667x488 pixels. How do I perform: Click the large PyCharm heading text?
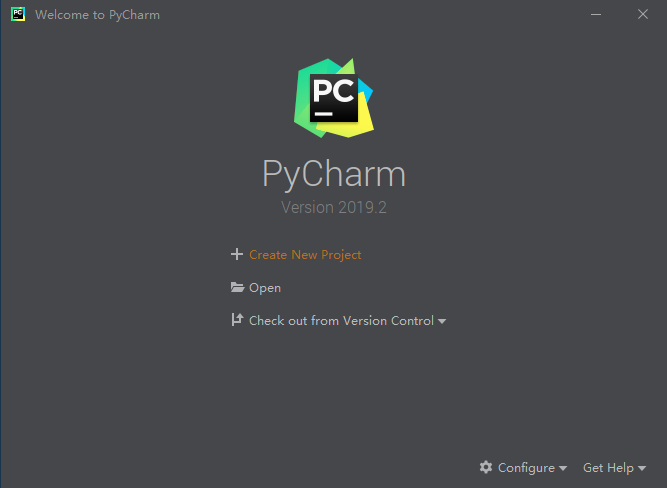pos(334,174)
